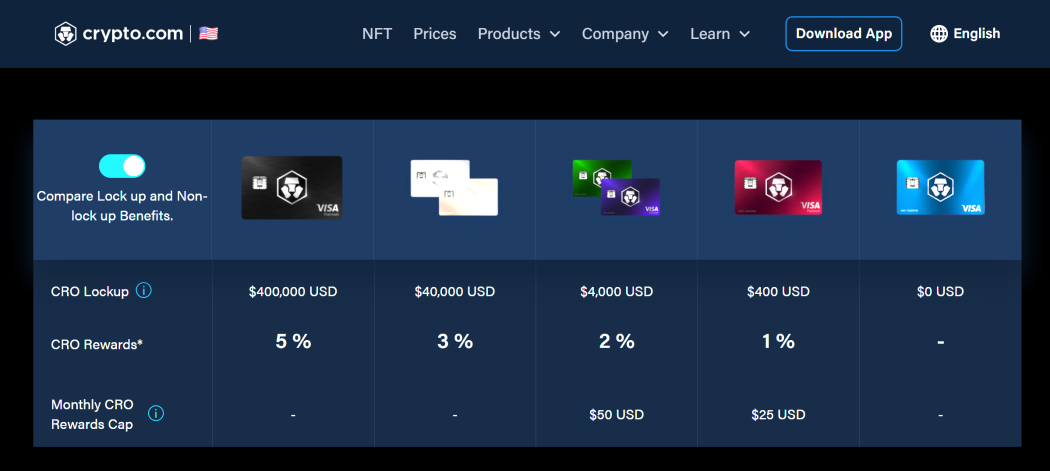Click the Monthly CRO Rewards Cap label

92,414
